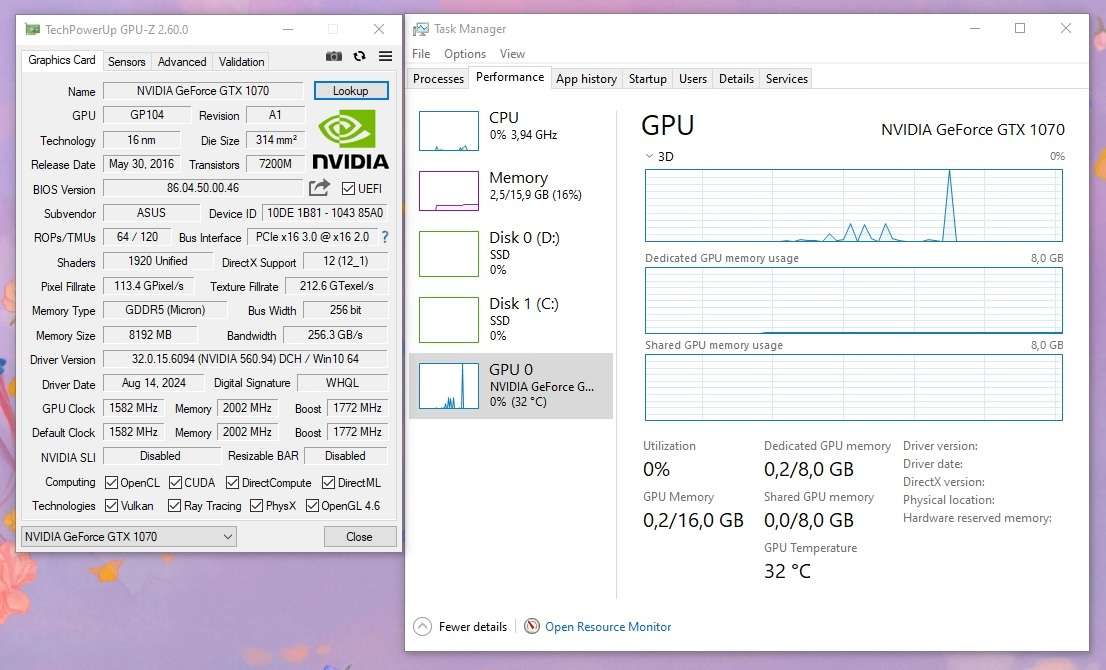1106x670 pixels.
Task: Disable the Ray Tracing checkbox
Action: pyautogui.click(x=174, y=506)
